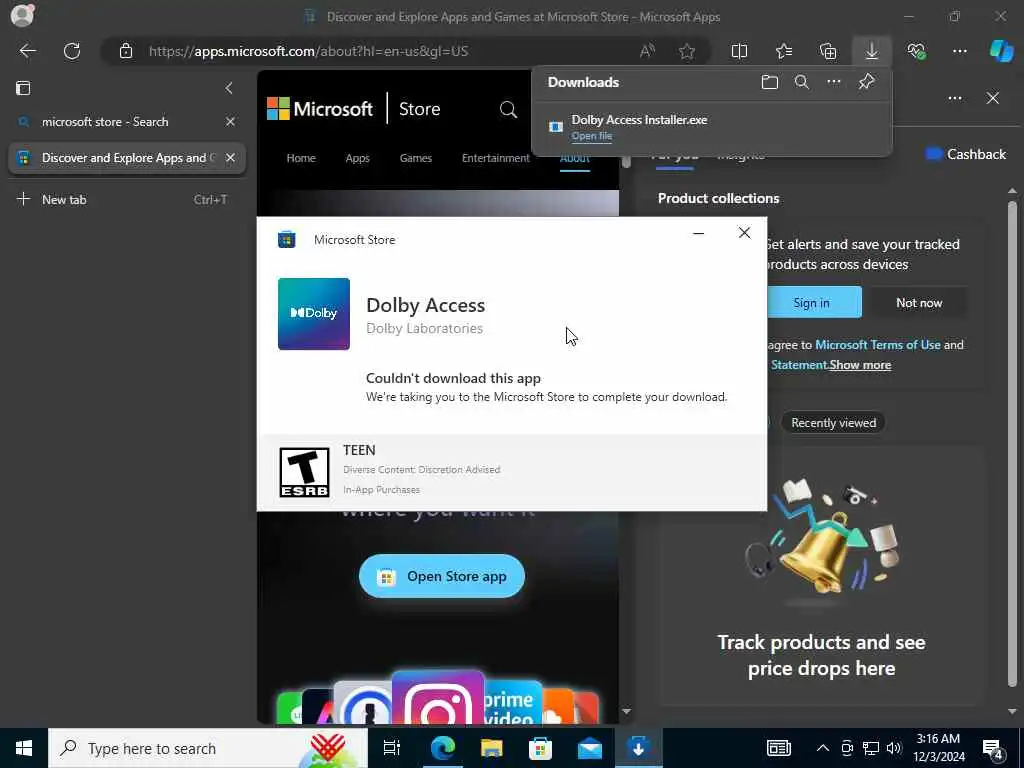Open the Windows Start menu
Screen dimensions: 1024x768
point(24,748)
